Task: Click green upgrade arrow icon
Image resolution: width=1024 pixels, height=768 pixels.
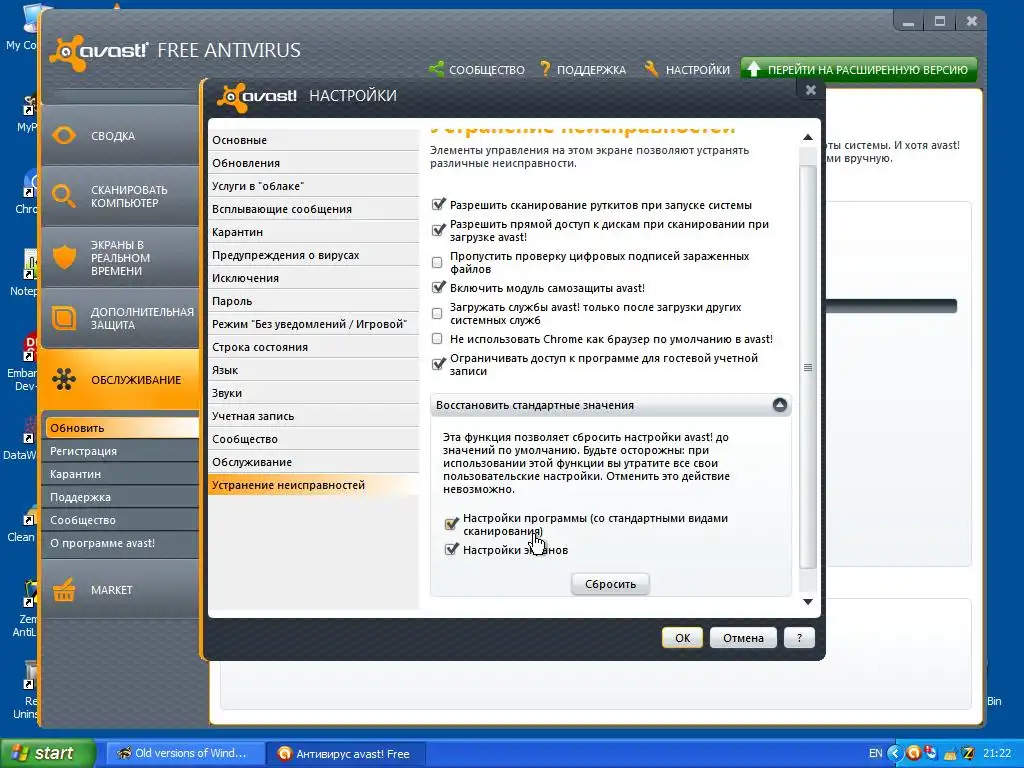Action: 753,69
